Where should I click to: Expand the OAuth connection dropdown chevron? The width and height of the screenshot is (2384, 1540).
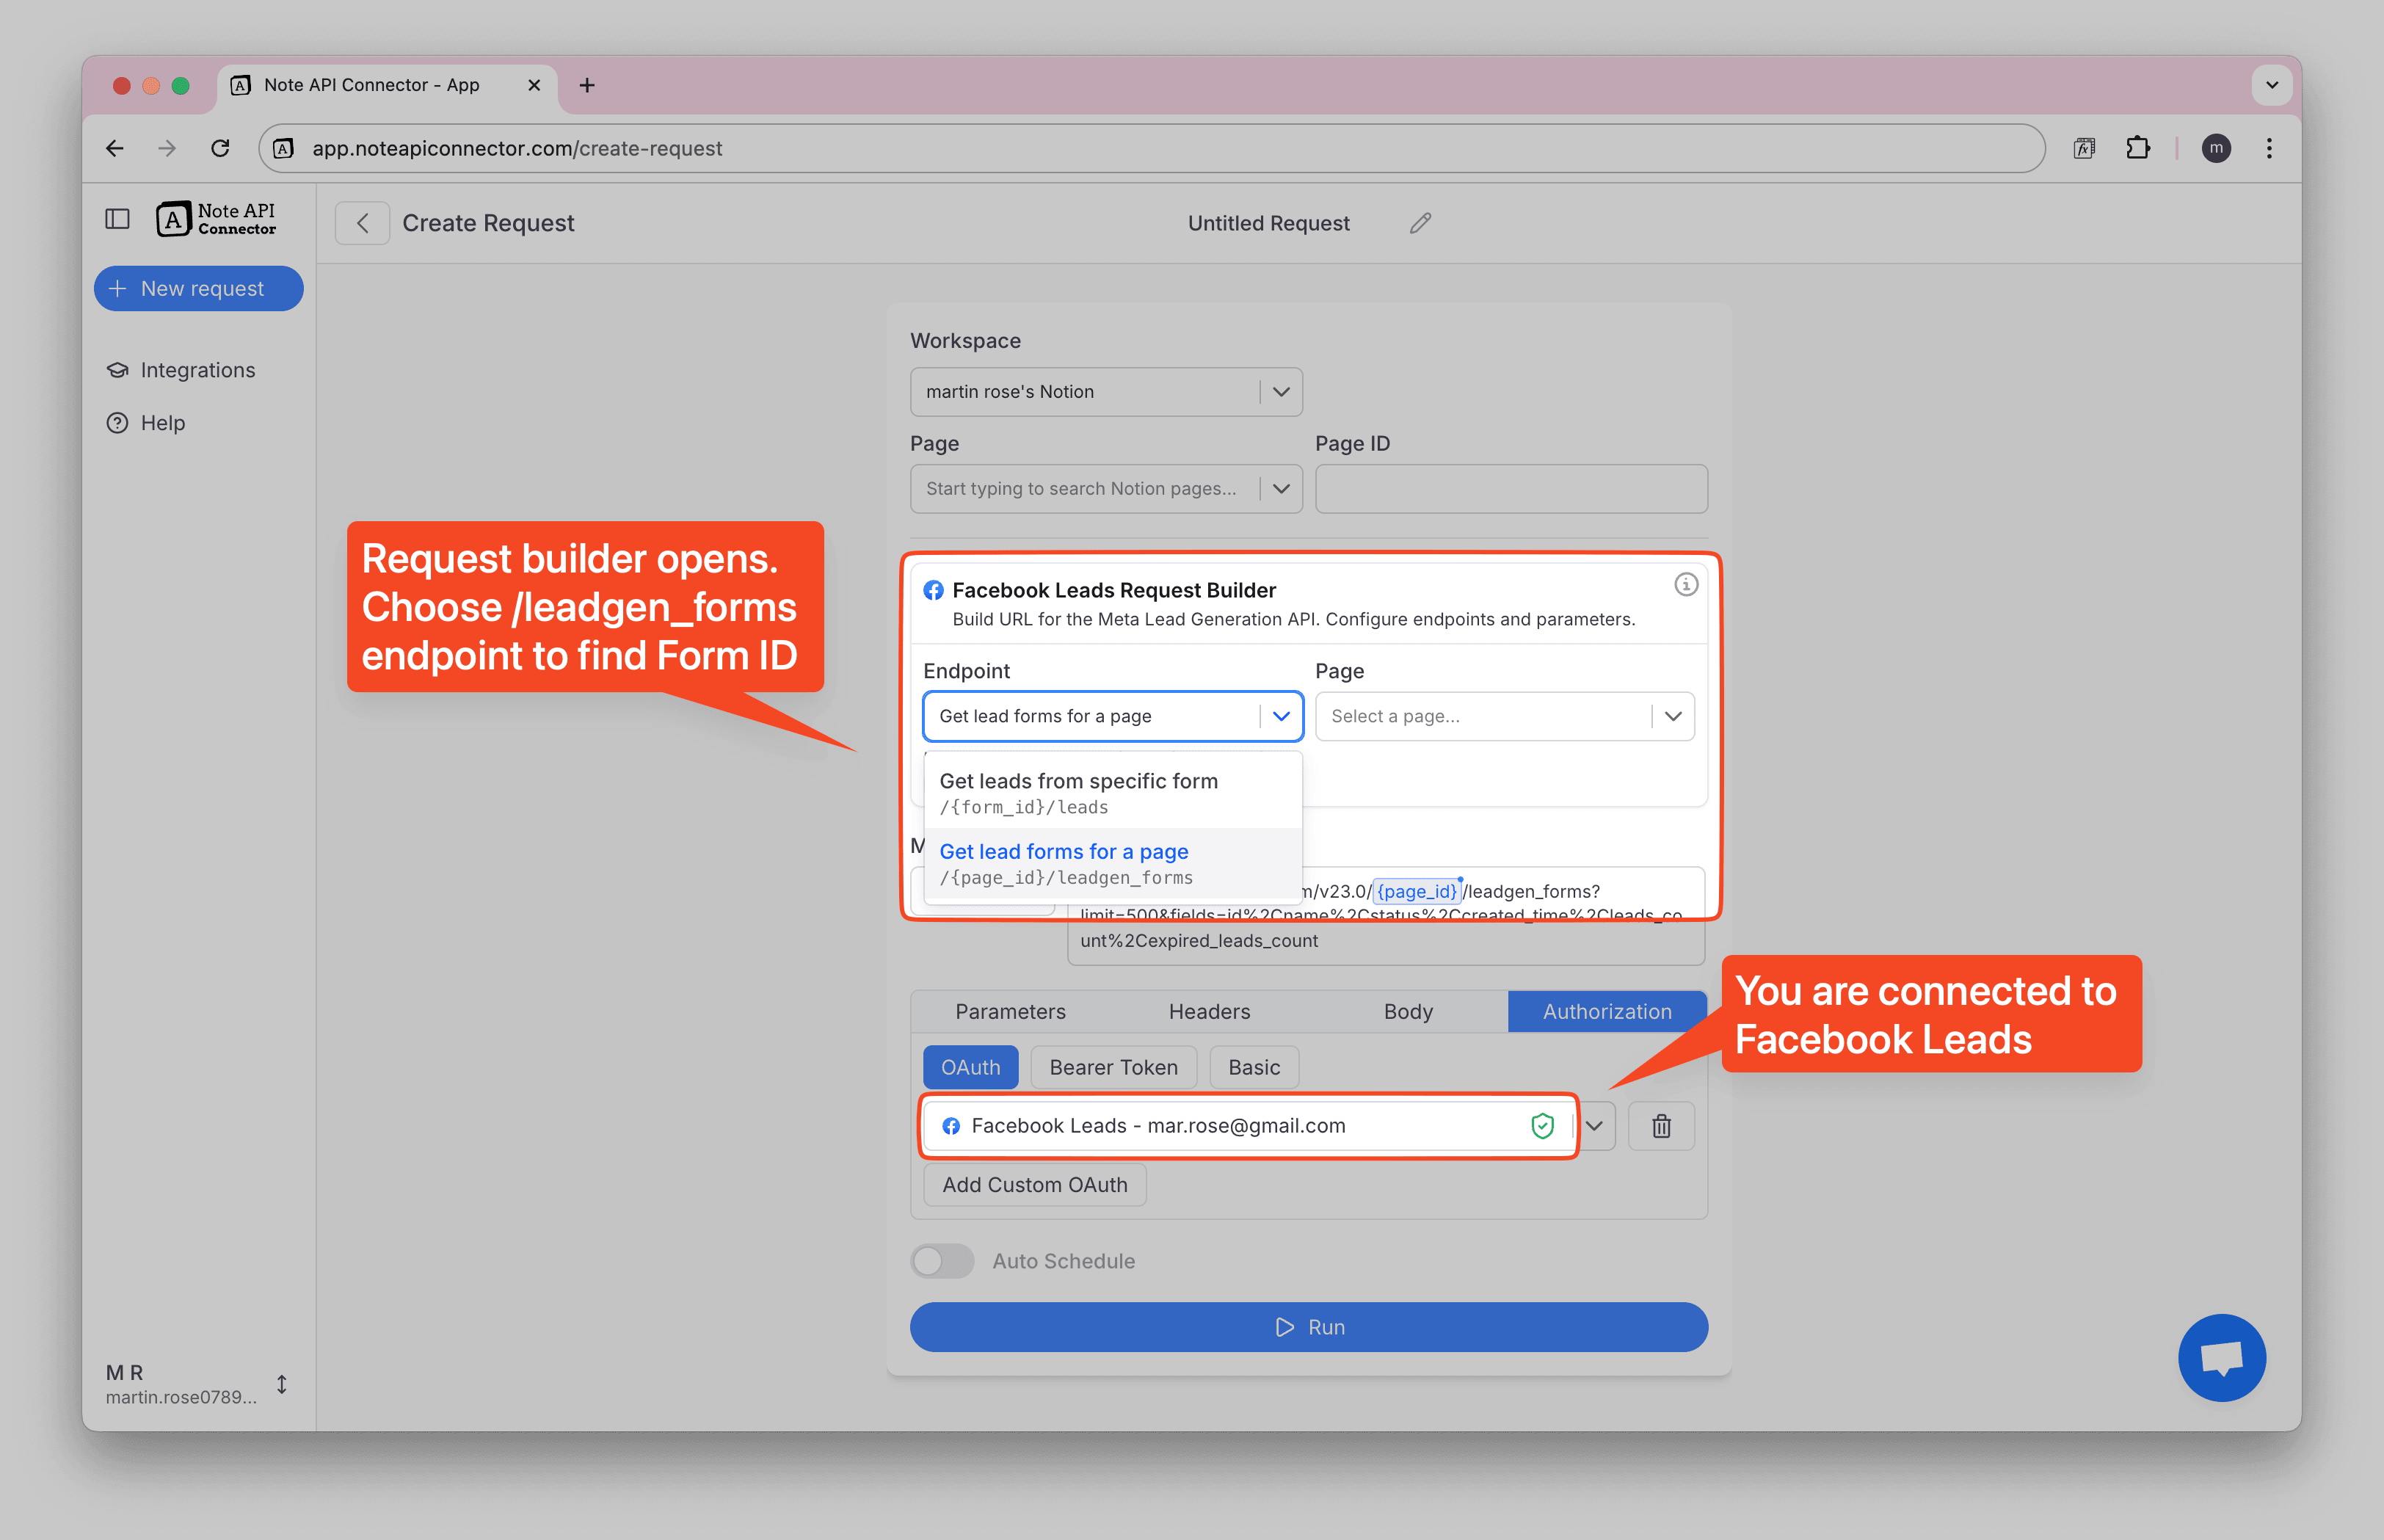1594,1126
